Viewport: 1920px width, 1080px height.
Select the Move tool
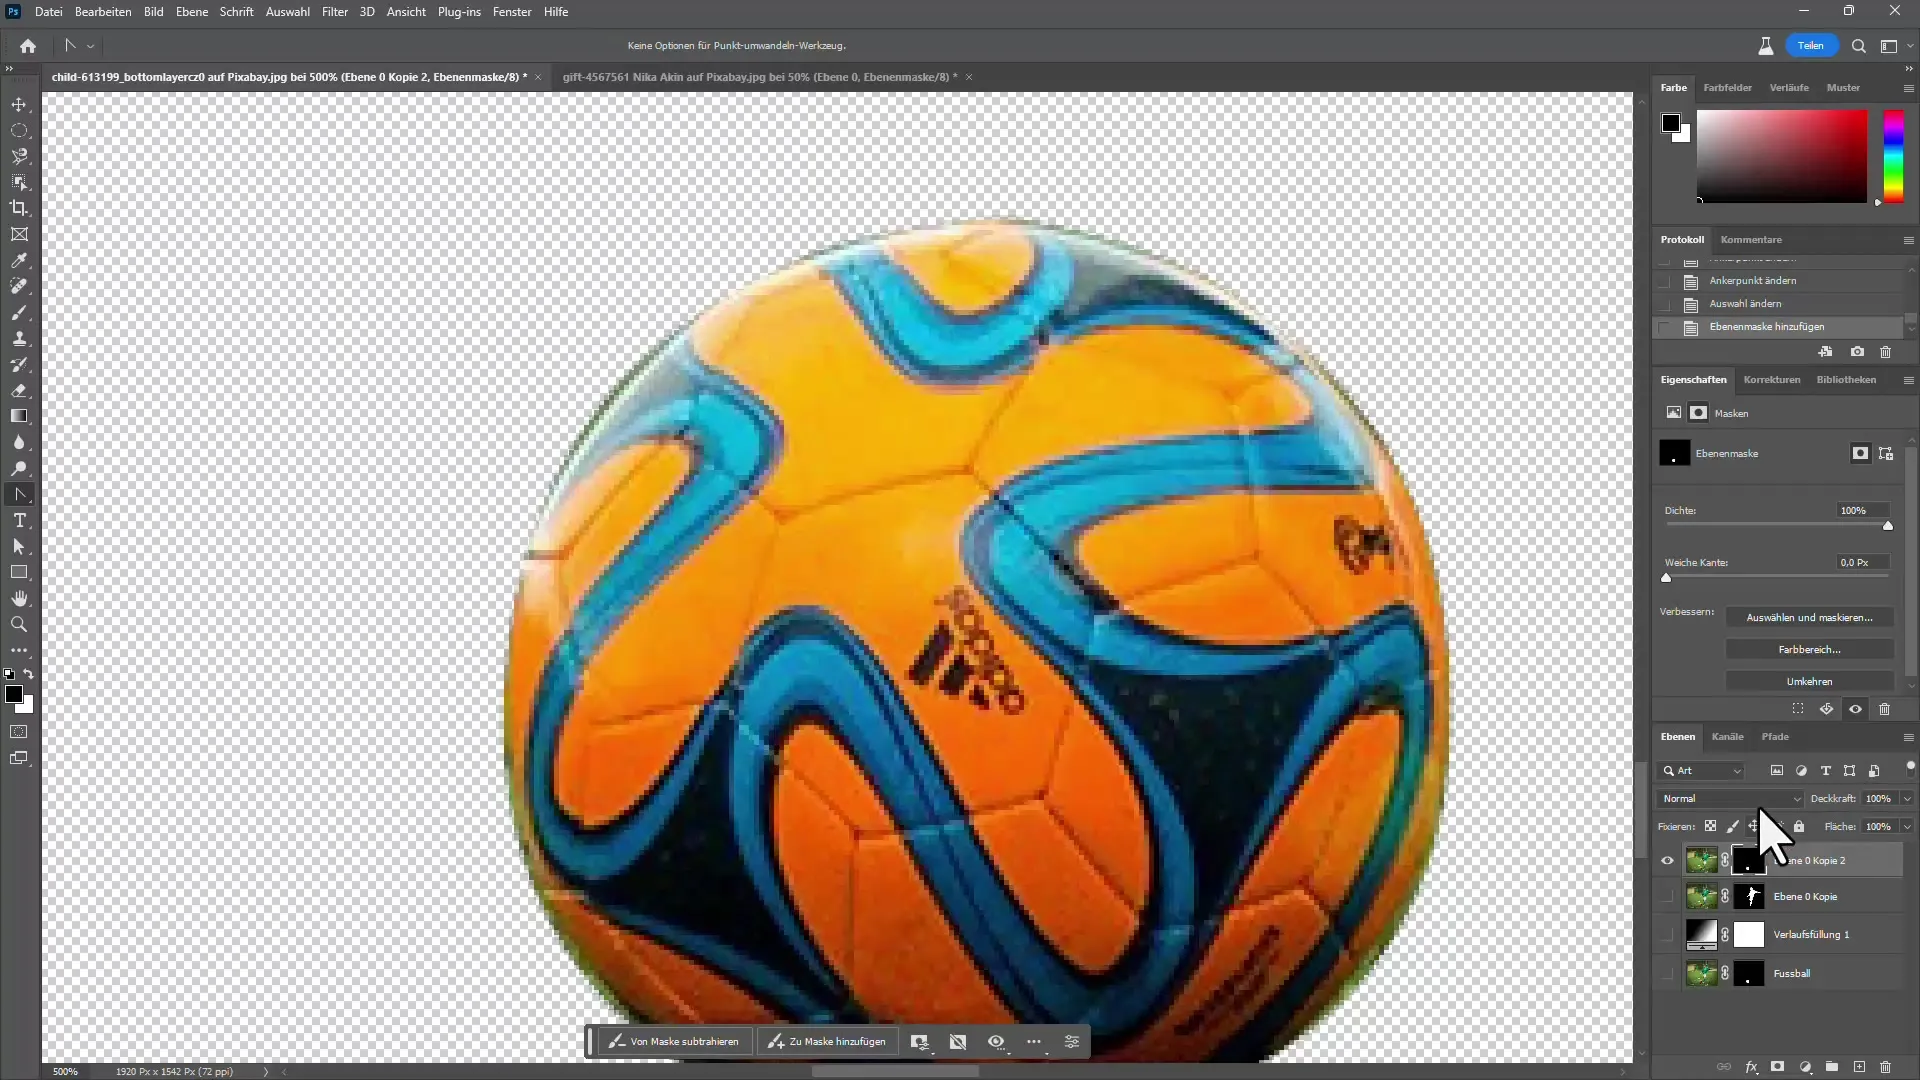(x=19, y=105)
